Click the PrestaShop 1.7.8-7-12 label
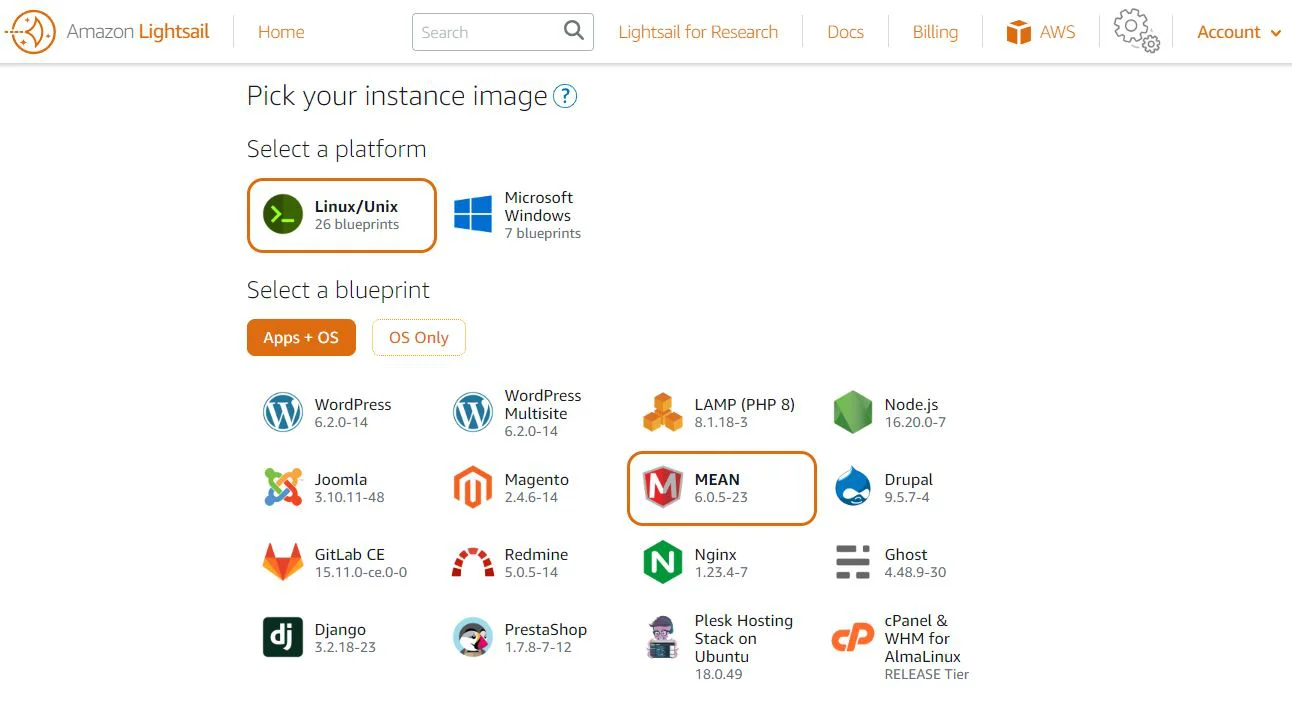Viewport: 1292px width, 707px height. tap(546, 638)
